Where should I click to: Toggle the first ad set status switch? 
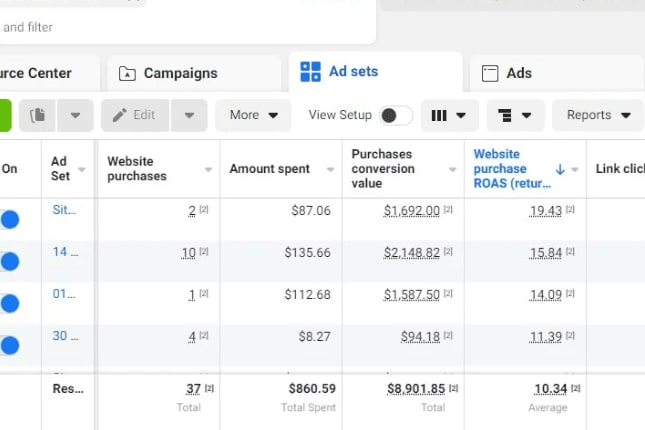(10, 219)
